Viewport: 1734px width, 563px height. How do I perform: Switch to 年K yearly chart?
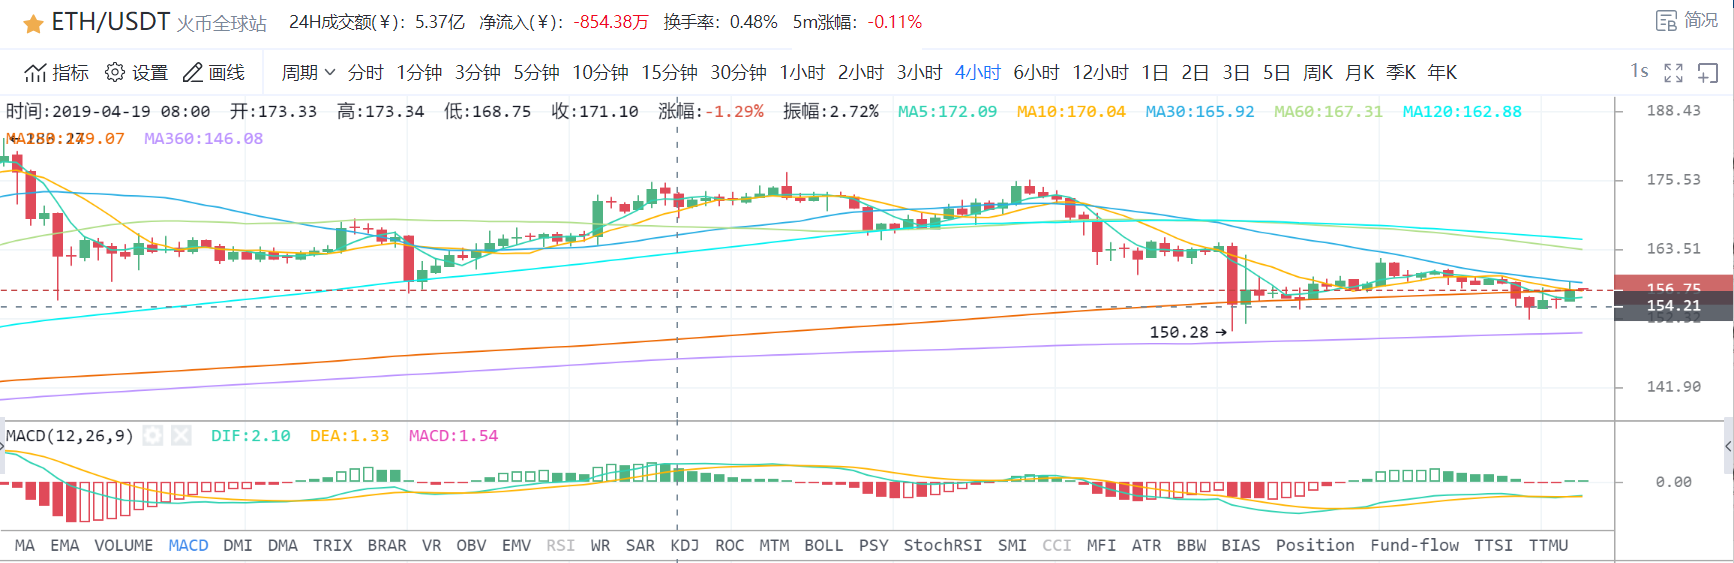point(1443,73)
